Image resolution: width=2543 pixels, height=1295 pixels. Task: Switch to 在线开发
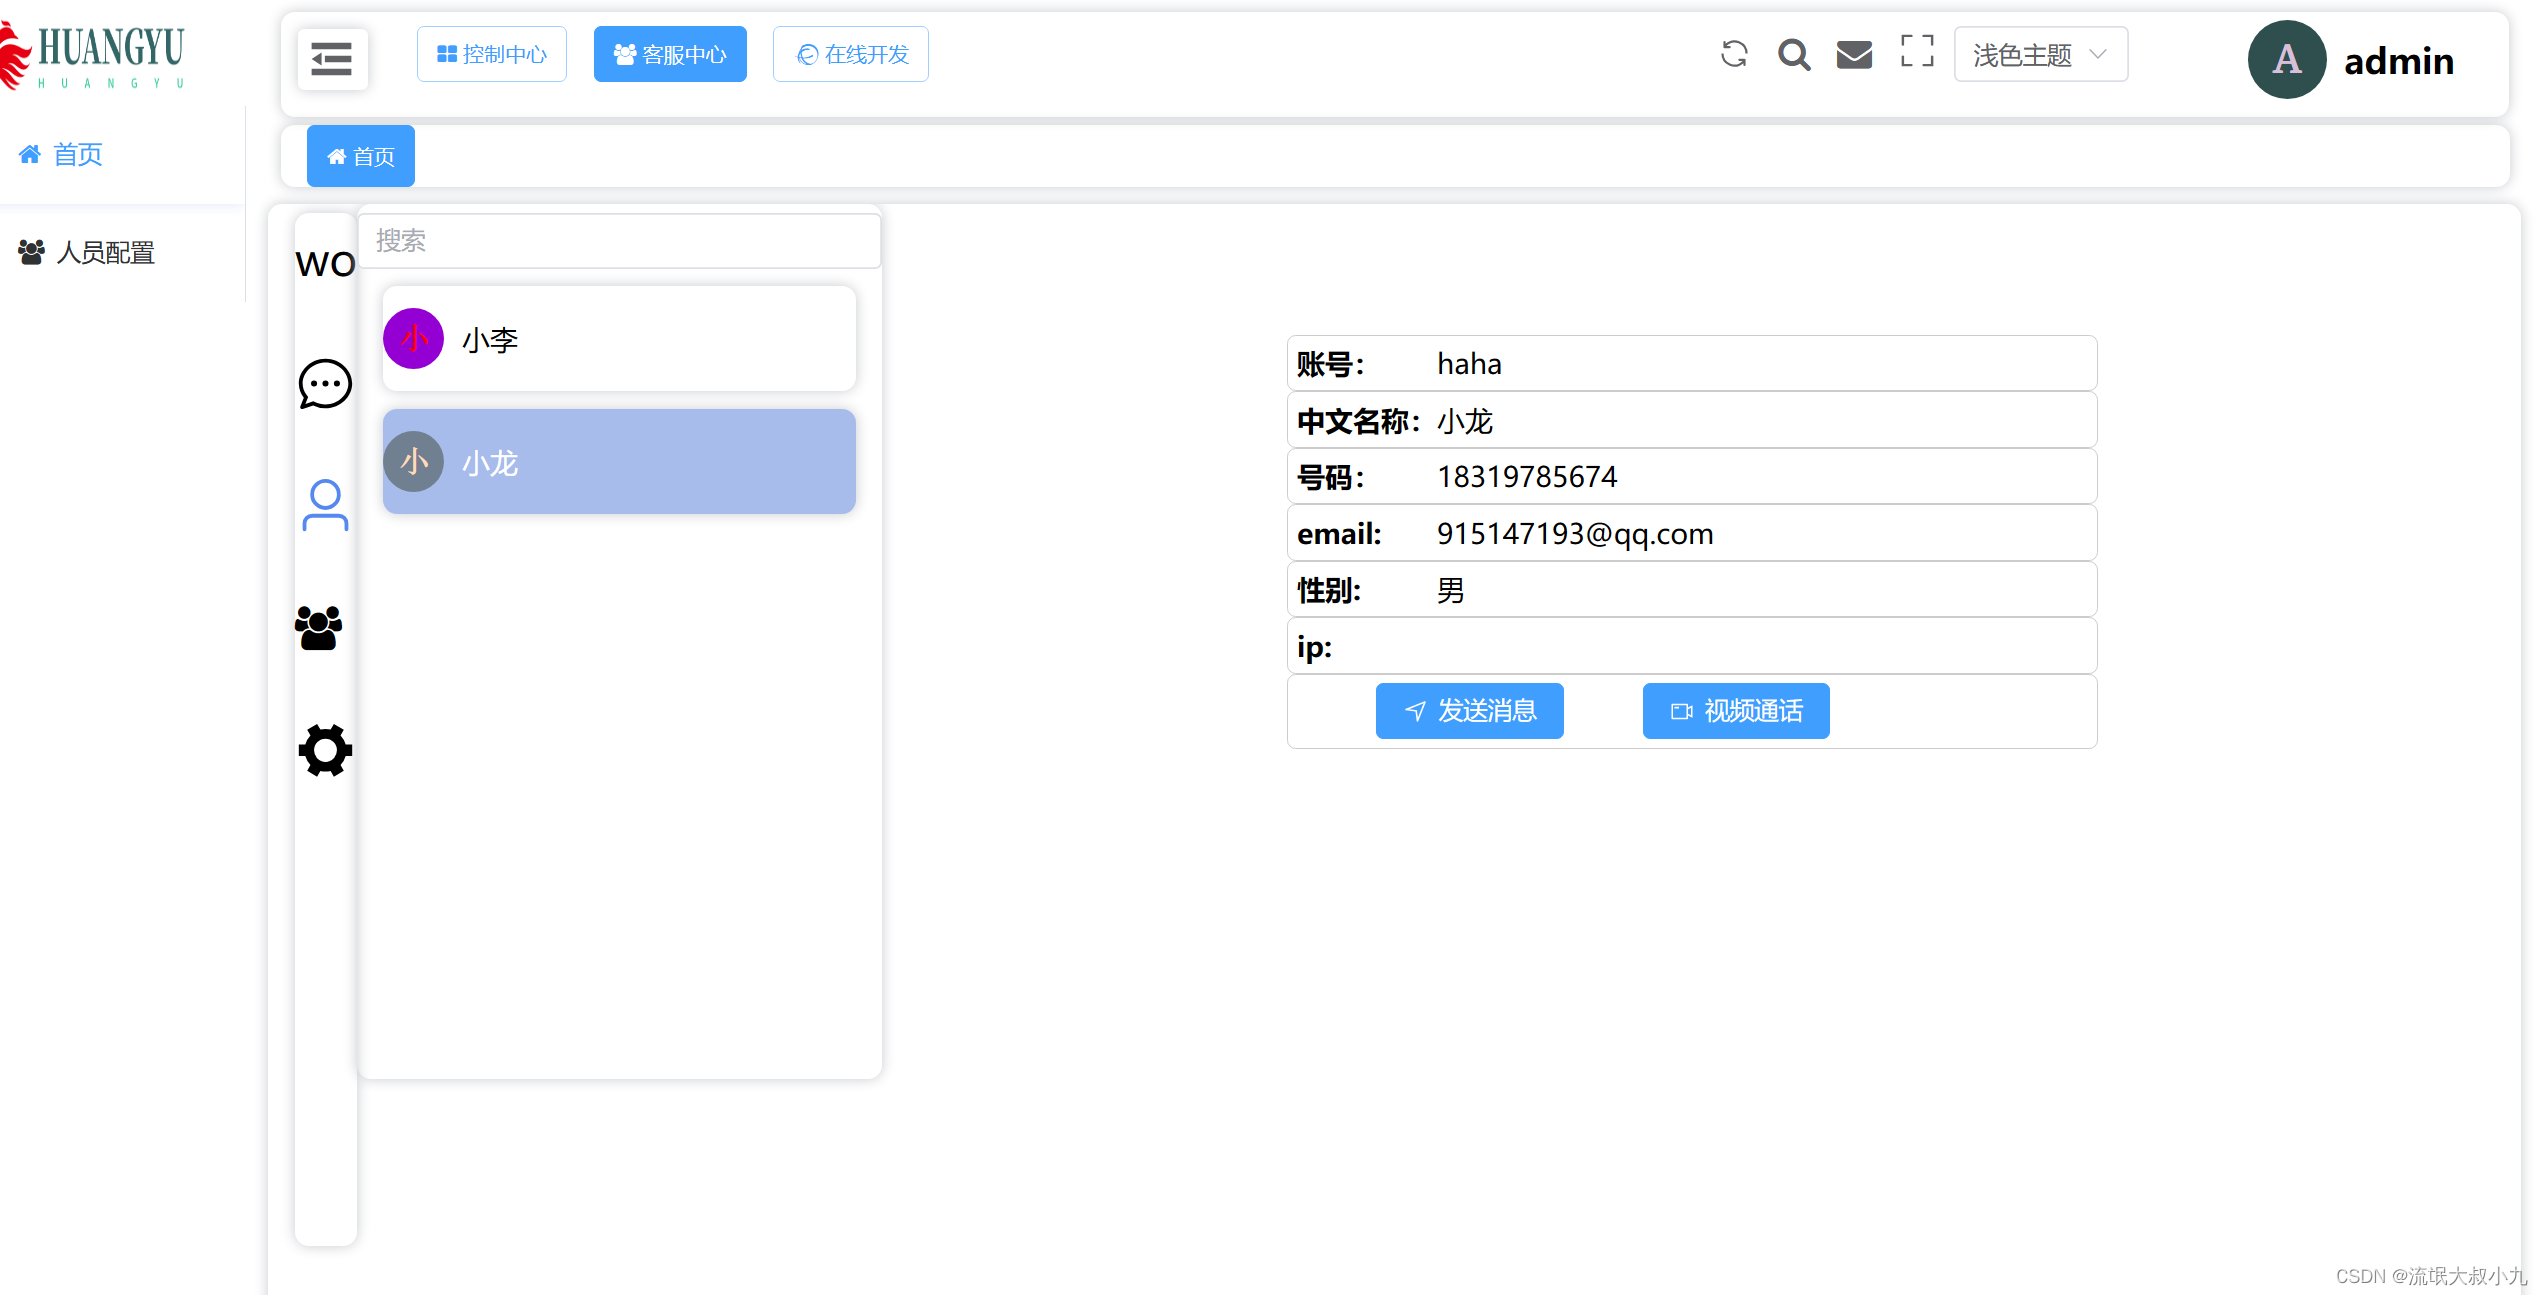[850, 53]
